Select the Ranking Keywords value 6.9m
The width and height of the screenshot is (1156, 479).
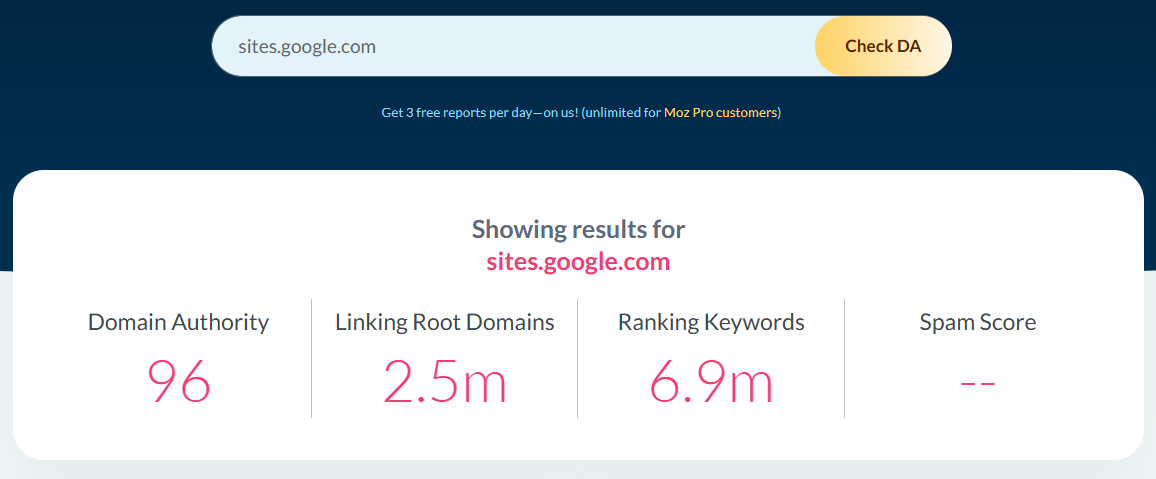tap(711, 382)
